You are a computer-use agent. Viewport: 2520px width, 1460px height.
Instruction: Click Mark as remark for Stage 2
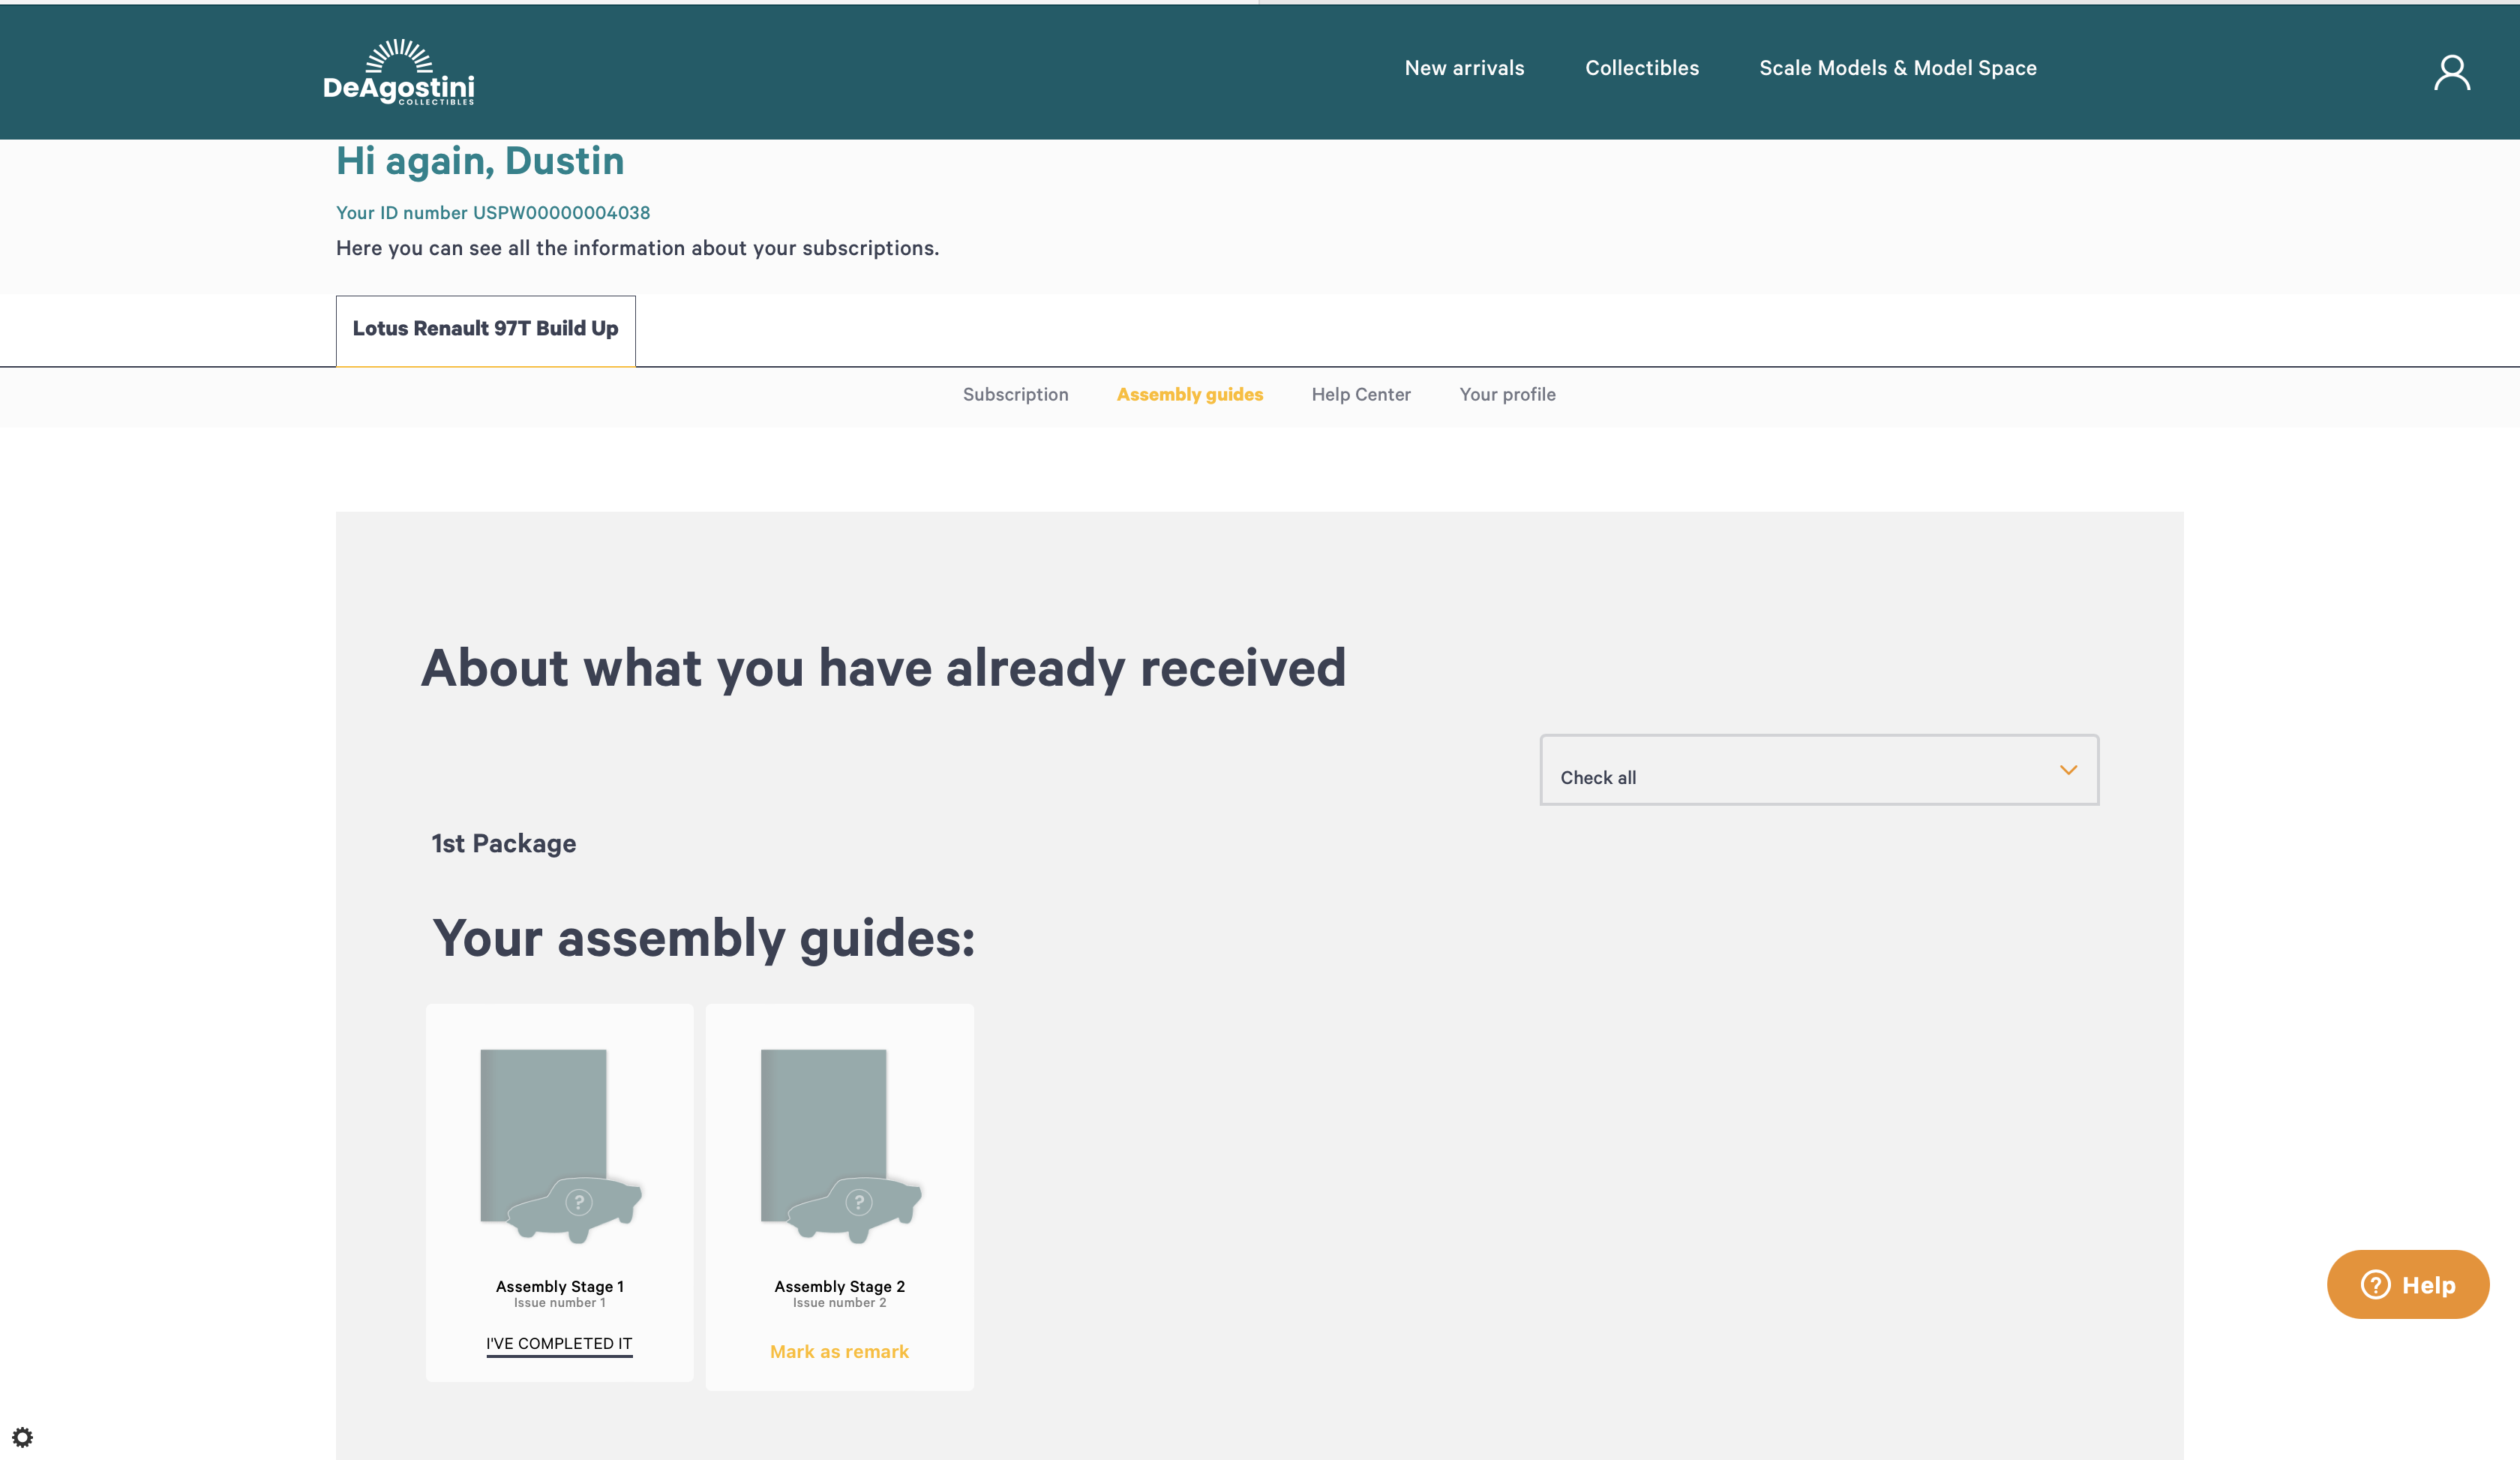click(839, 1351)
